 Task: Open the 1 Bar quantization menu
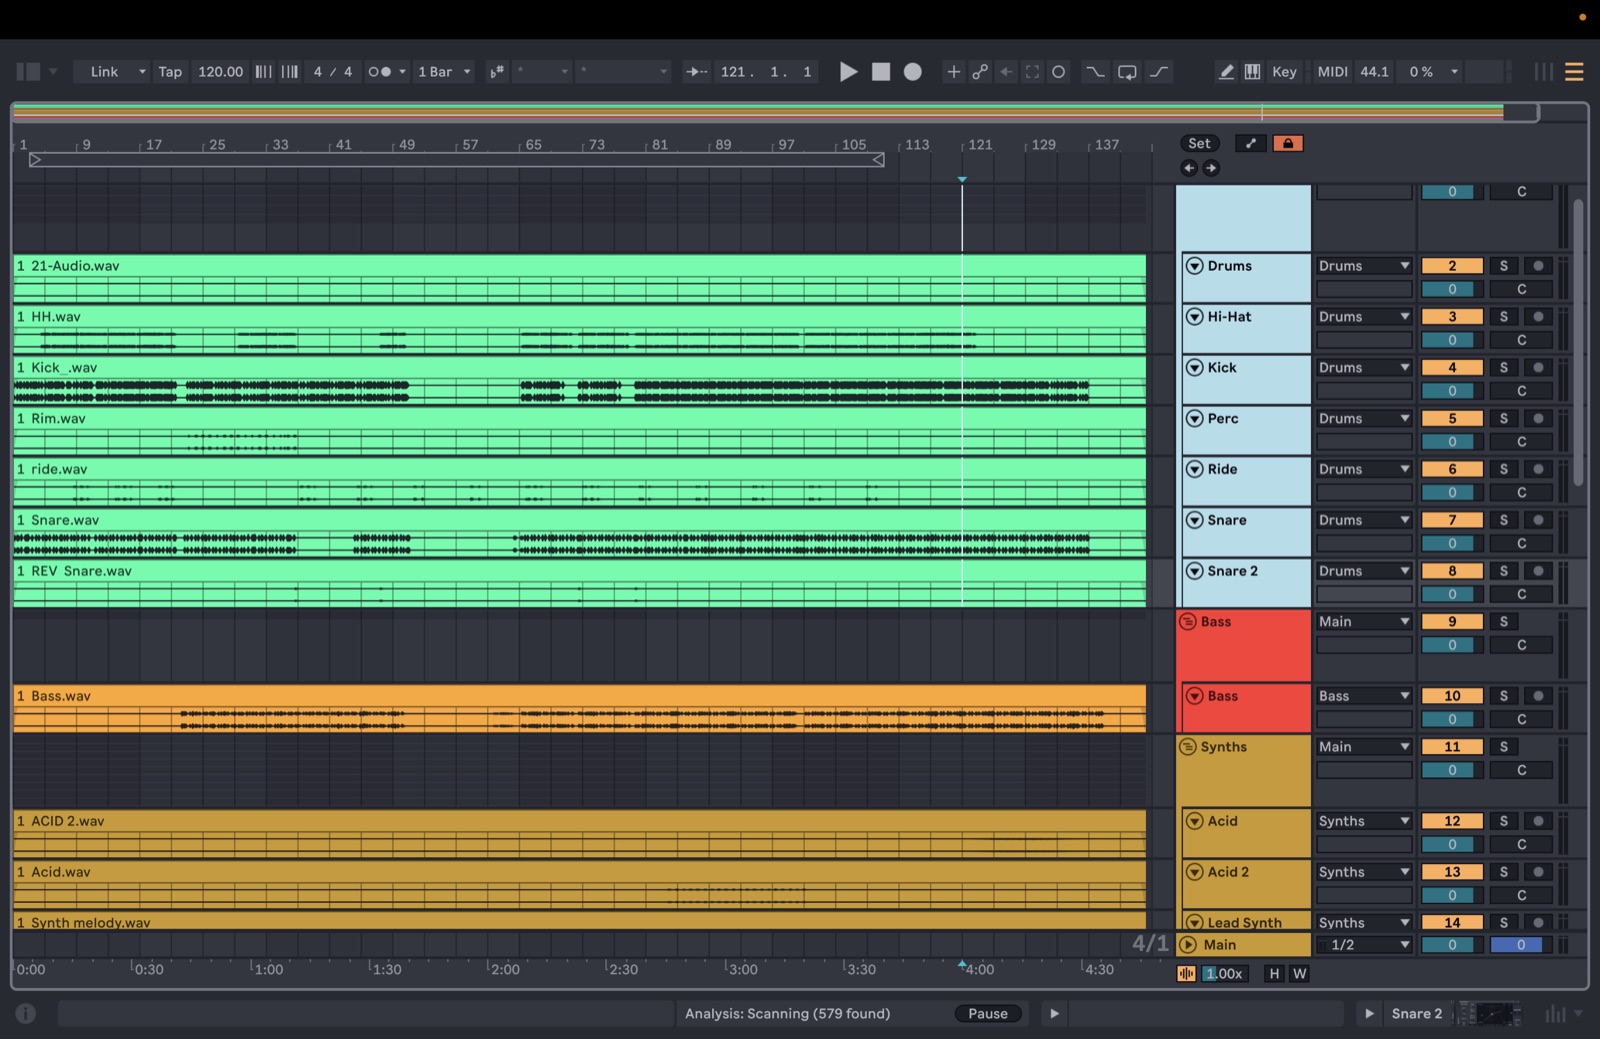[444, 71]
